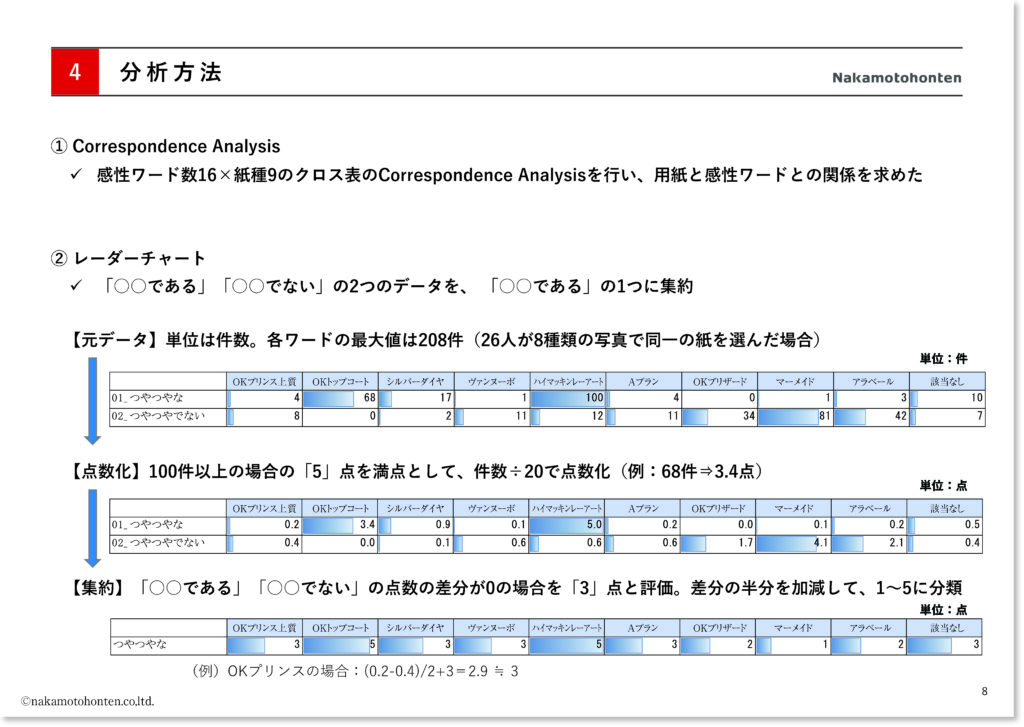Click the checkmark bullet under Correspondence Analysis
Viewport: 1024px width, 727px height.
(x=75, y=176)
